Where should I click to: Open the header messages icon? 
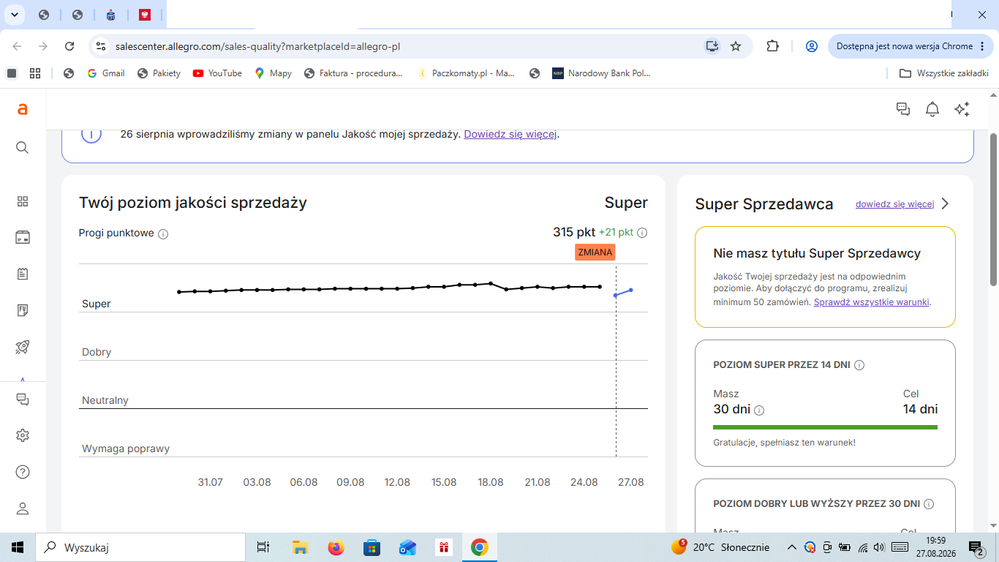tap(903, 109)
